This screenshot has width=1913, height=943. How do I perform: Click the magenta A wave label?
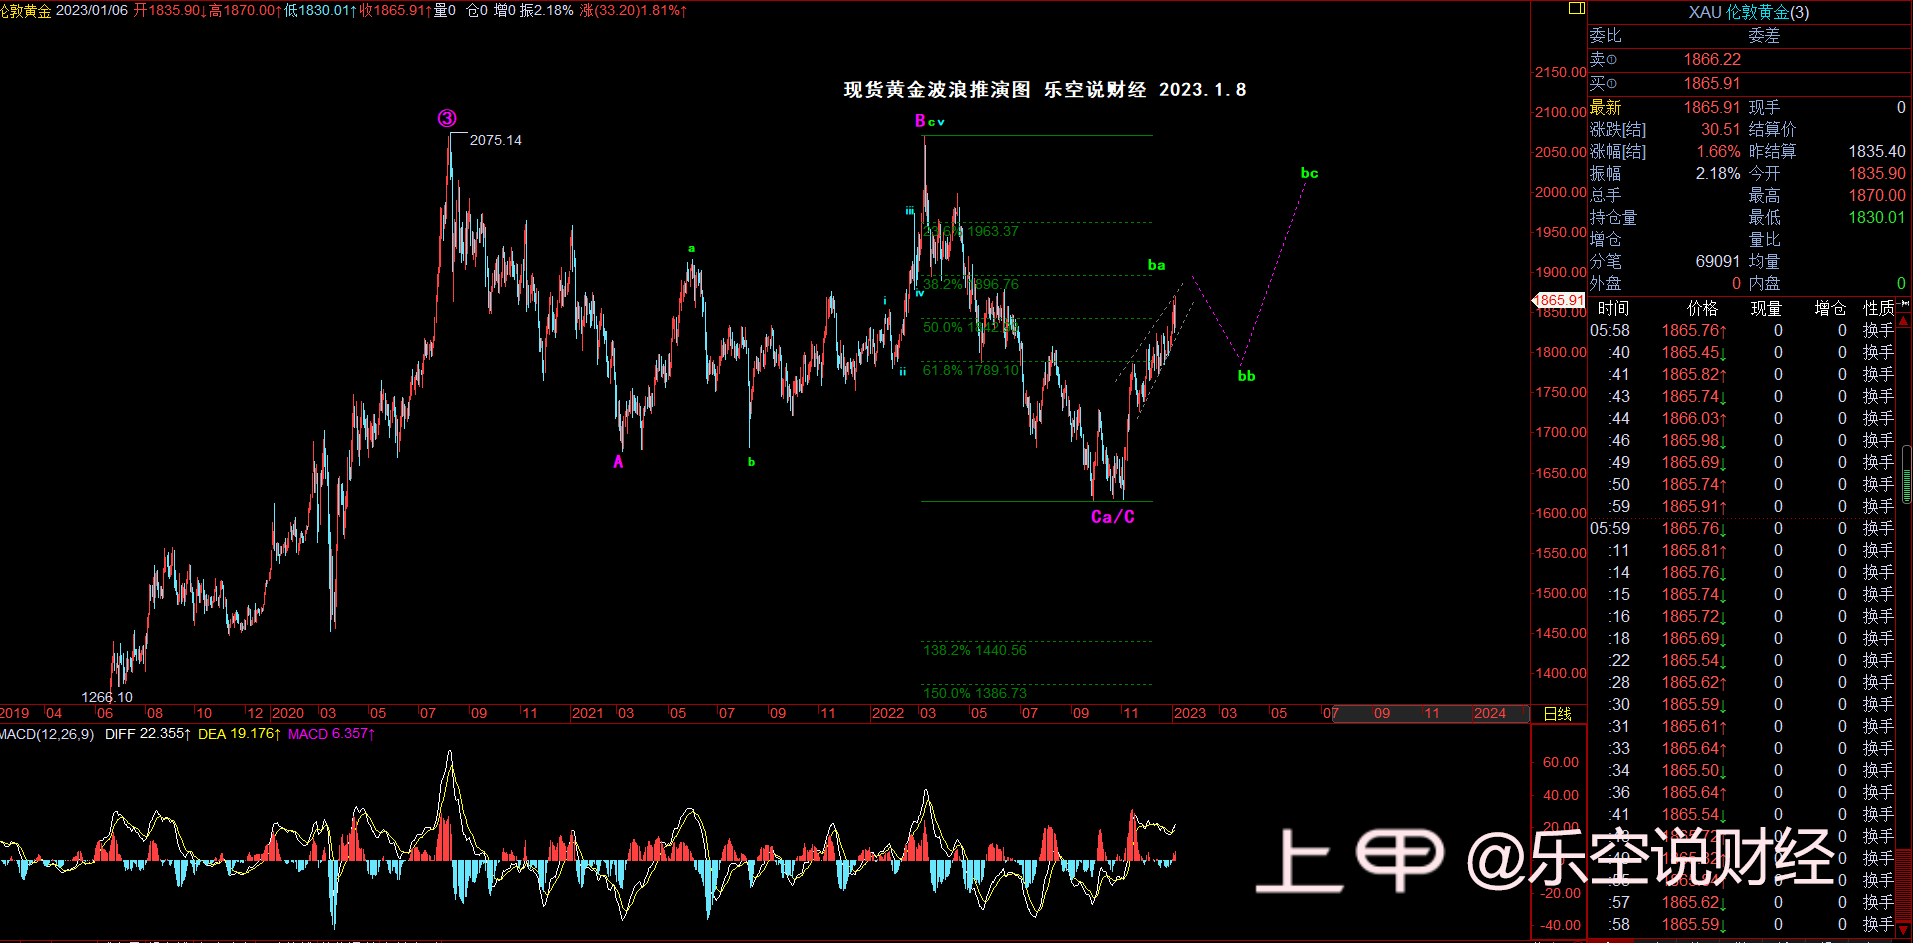(x=618, y=462)
